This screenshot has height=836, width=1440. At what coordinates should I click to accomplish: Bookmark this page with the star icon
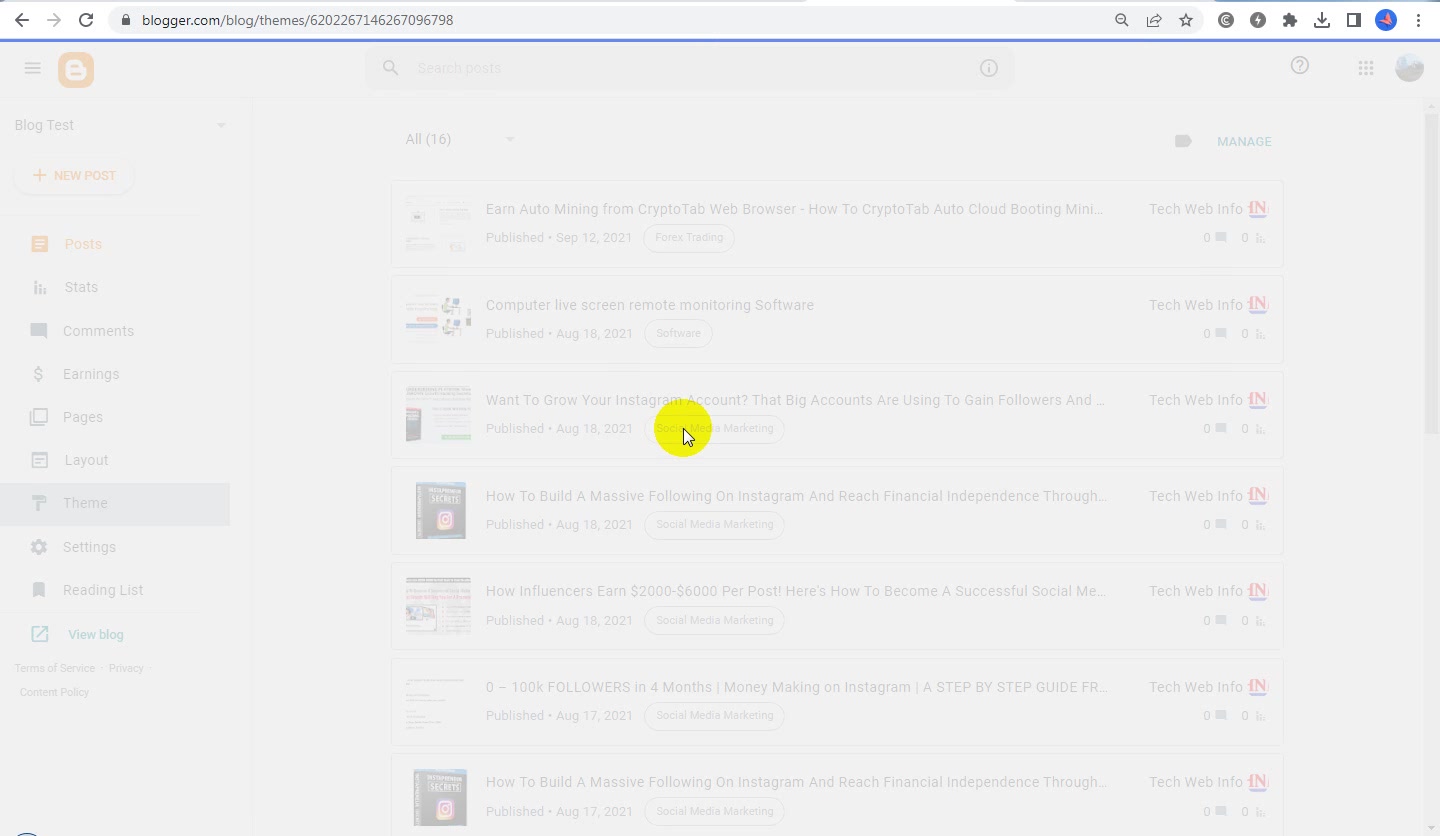coord(1186,20)
